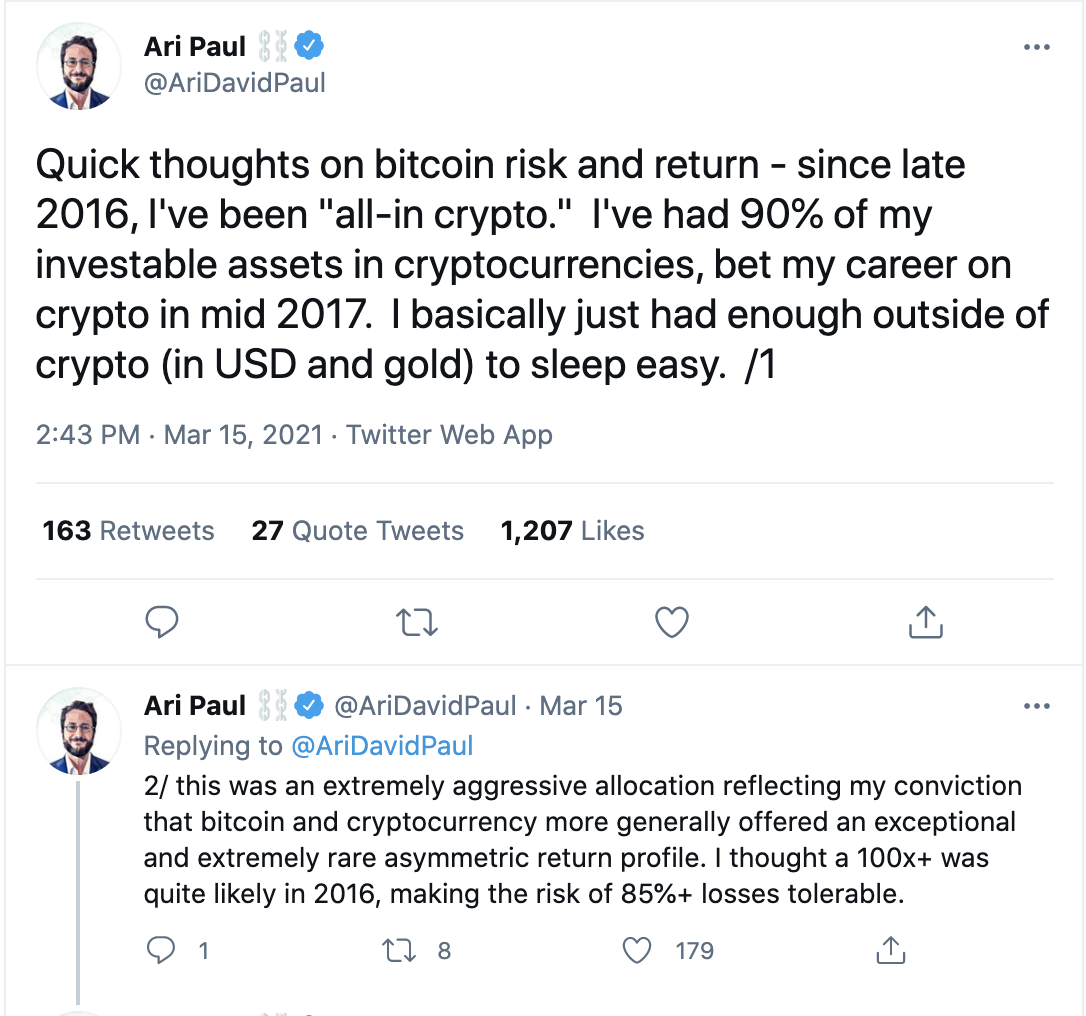The width and height of the screenshot is (1086, 1016).
Task: Retweet the reply with 8 retweets
Action: pos(400,950)
